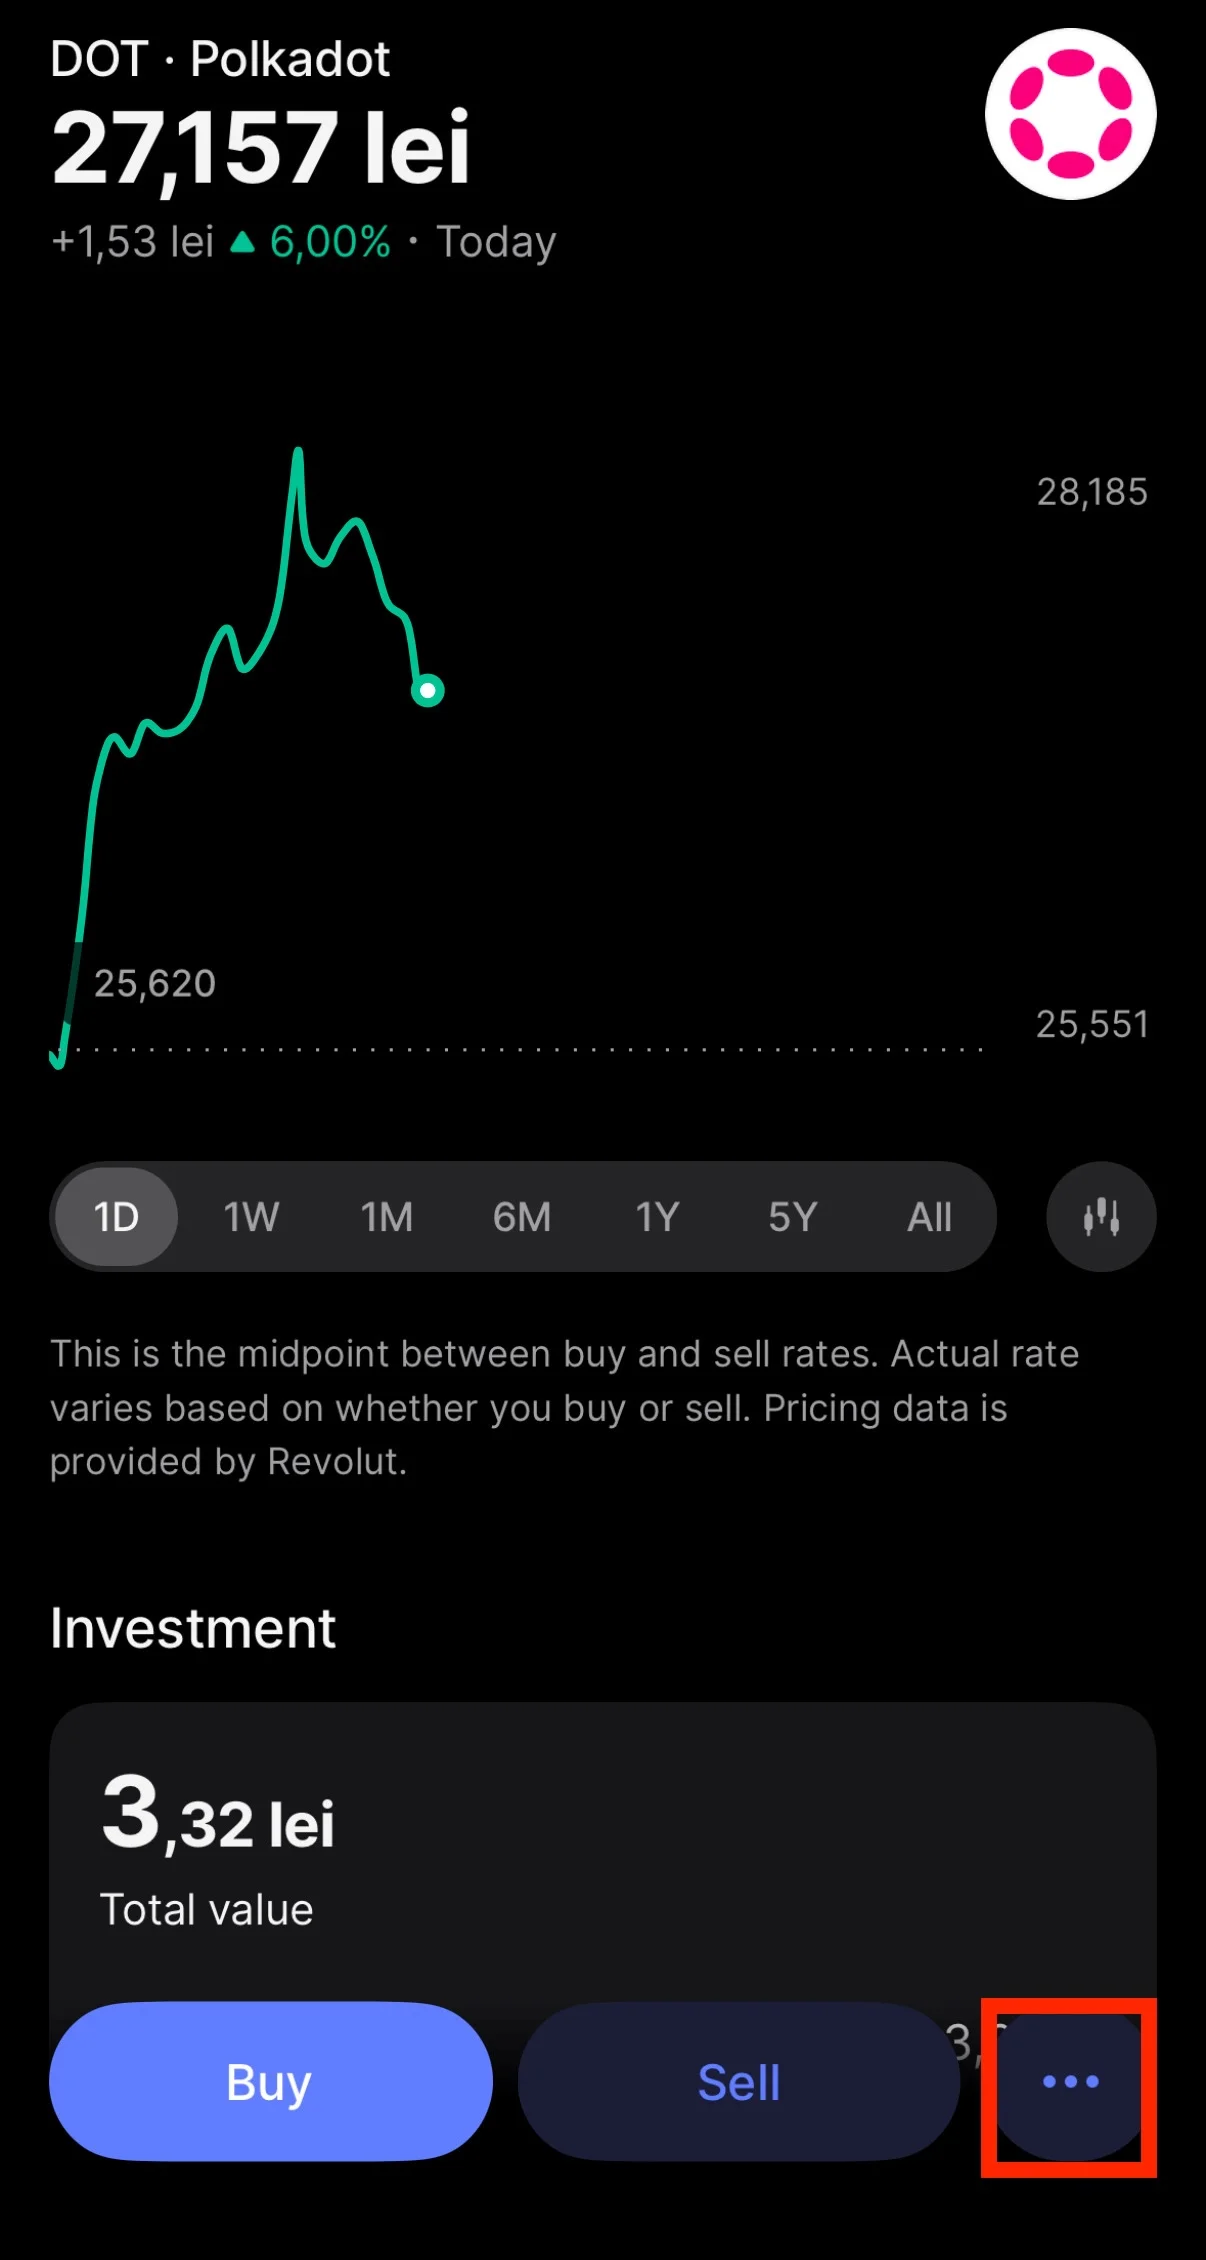The height and width of the screenshot is (2260, 1206).
Task: Select the 1D time range
Action: click(x=116, y=1217)
